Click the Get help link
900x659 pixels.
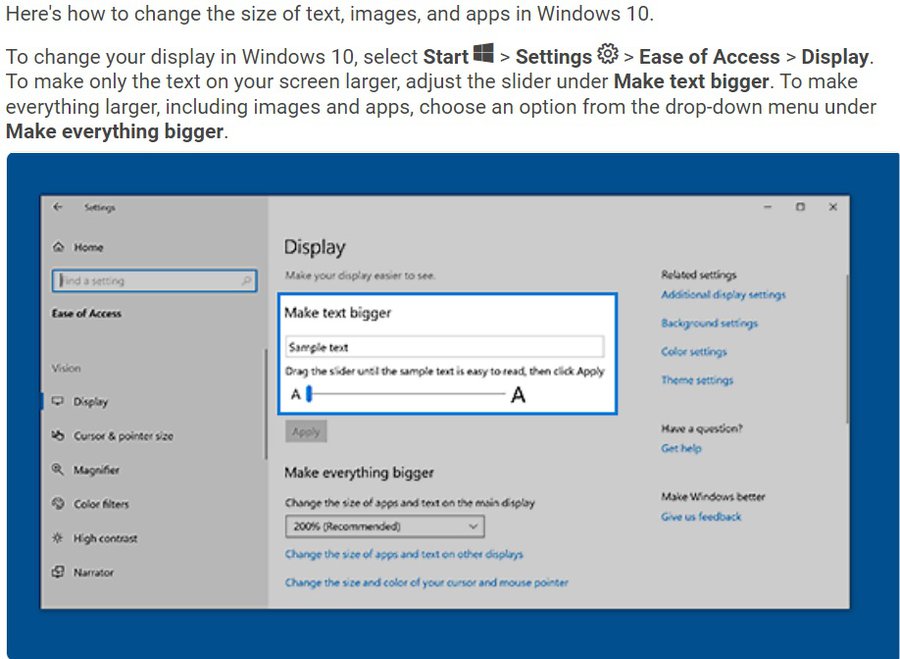[x=681, y=448]
